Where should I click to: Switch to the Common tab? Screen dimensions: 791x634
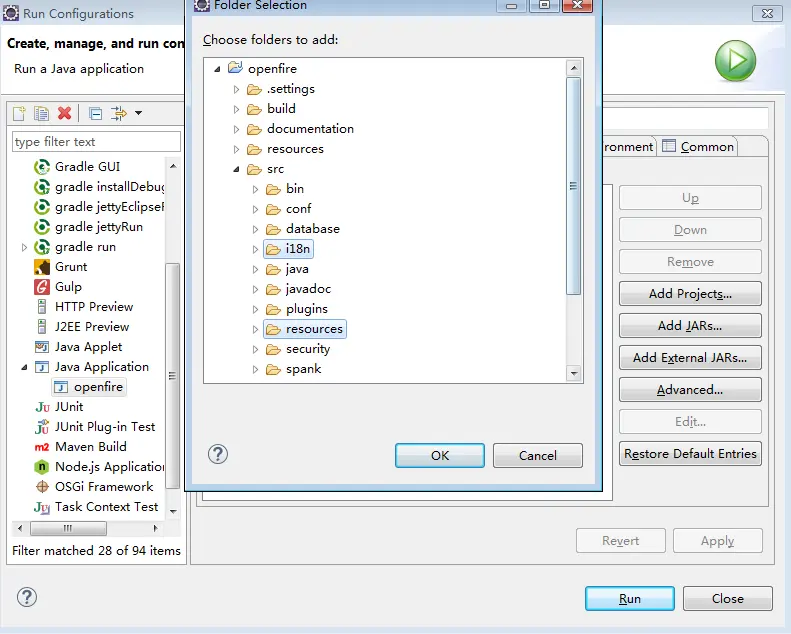[x=698, y=147]
